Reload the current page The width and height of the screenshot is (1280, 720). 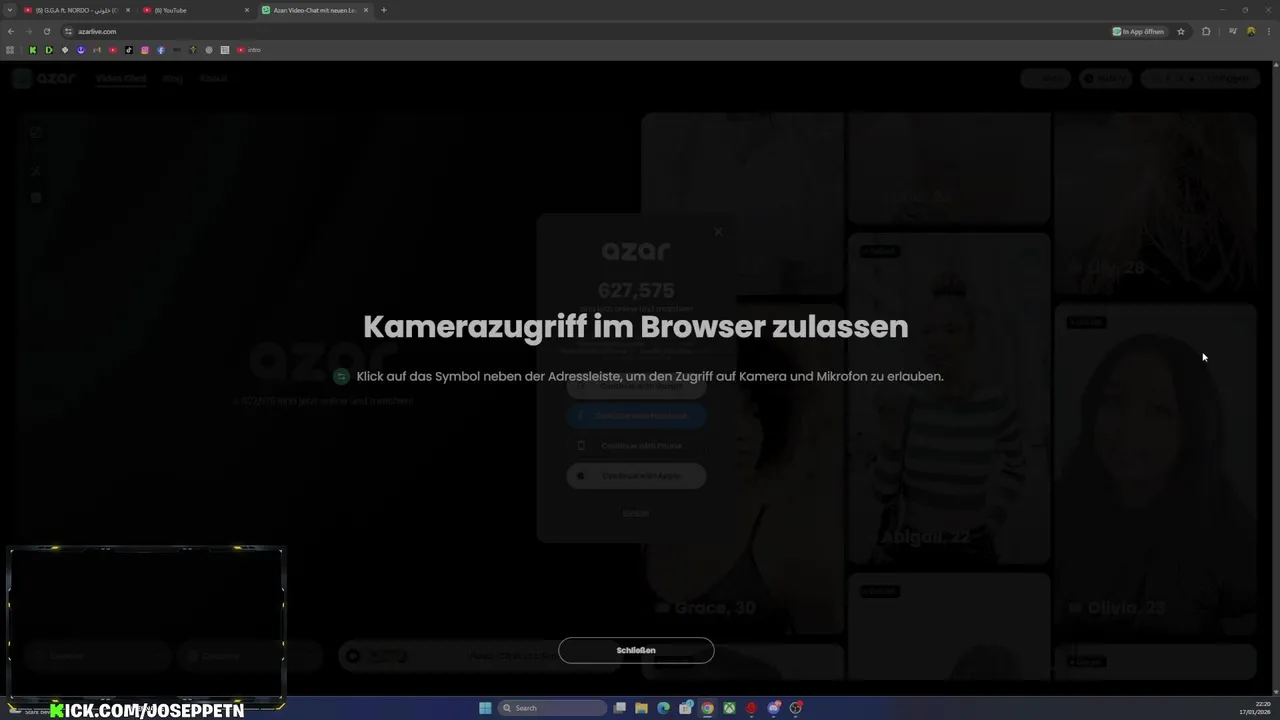[47, 31]
